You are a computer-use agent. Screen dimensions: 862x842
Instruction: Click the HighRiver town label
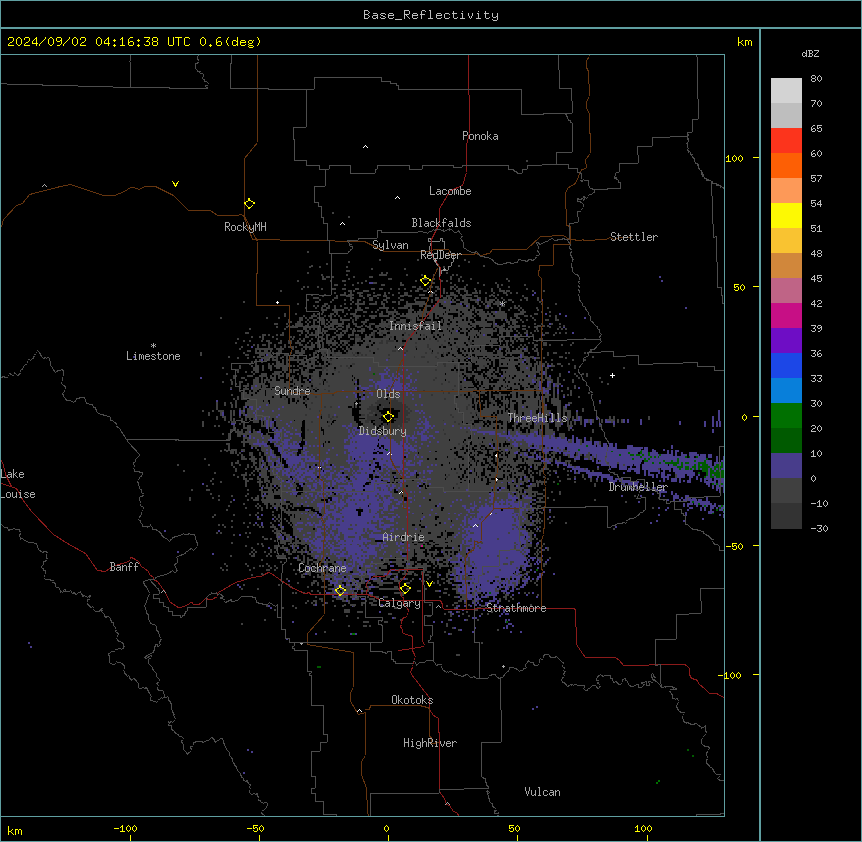coord(430,743)
